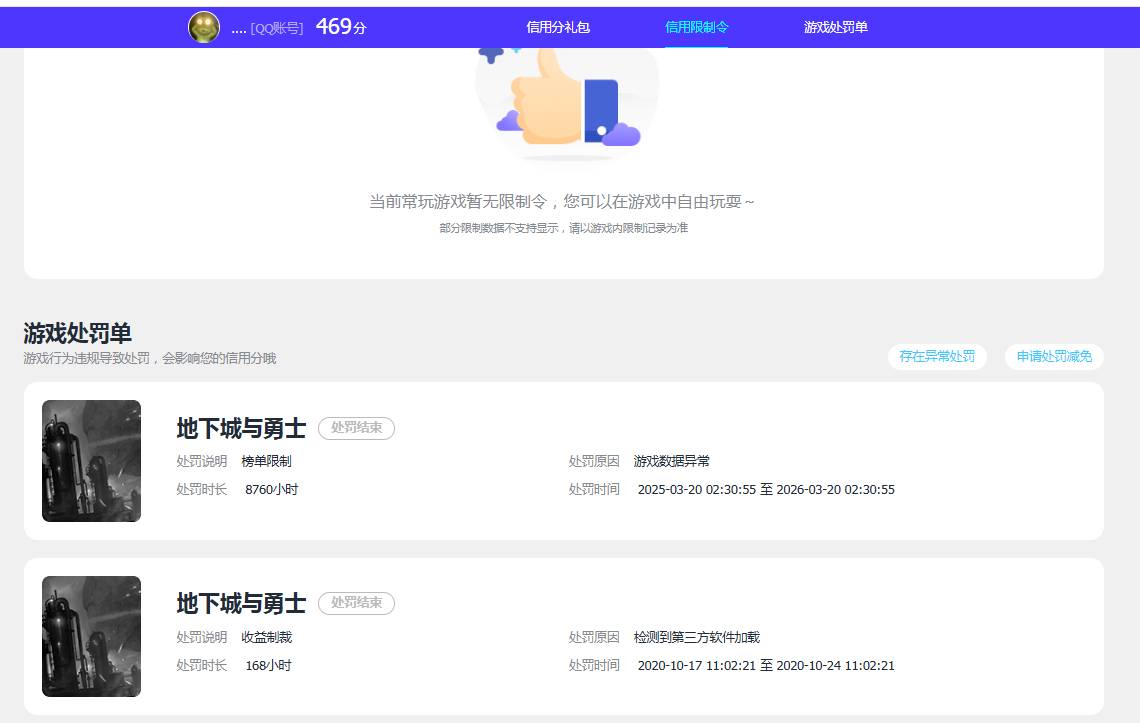Click the second 处罚结束 status badge

[356, 603]
